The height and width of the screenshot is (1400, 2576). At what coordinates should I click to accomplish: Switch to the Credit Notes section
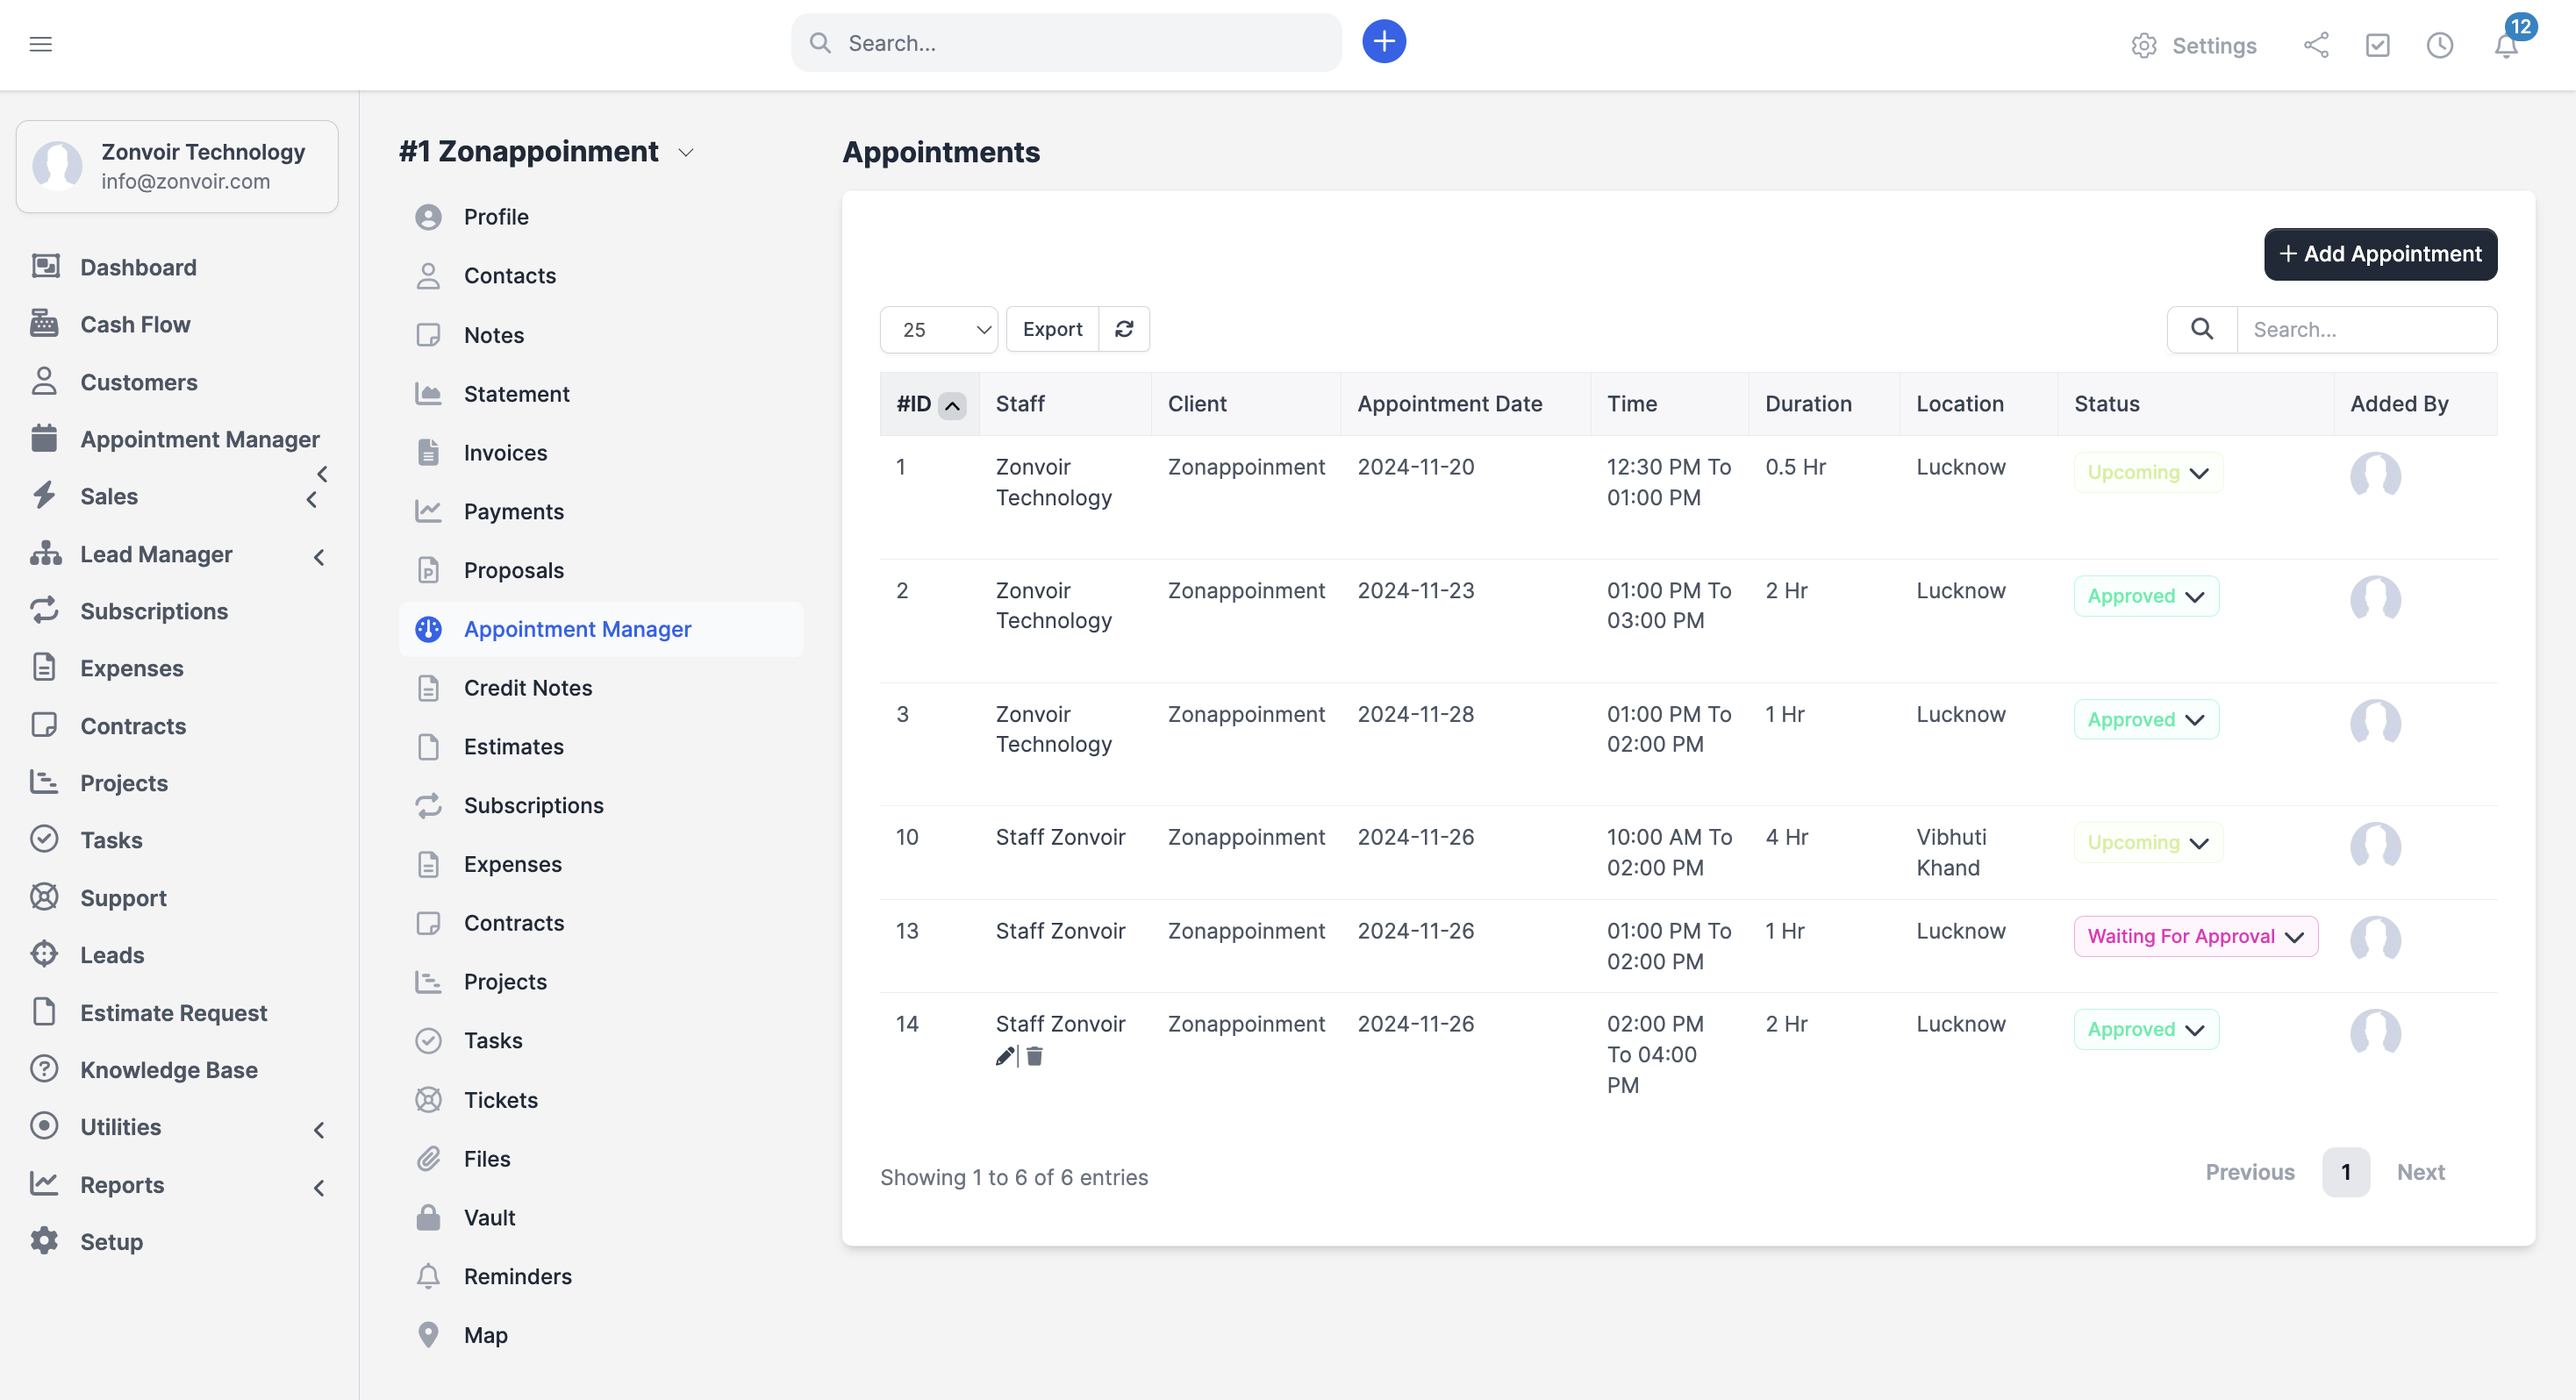(527, 687)
